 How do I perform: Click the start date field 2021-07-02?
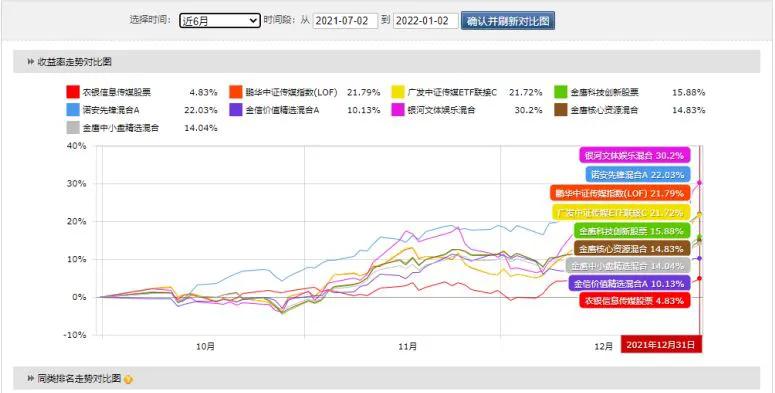coord(345,20)
